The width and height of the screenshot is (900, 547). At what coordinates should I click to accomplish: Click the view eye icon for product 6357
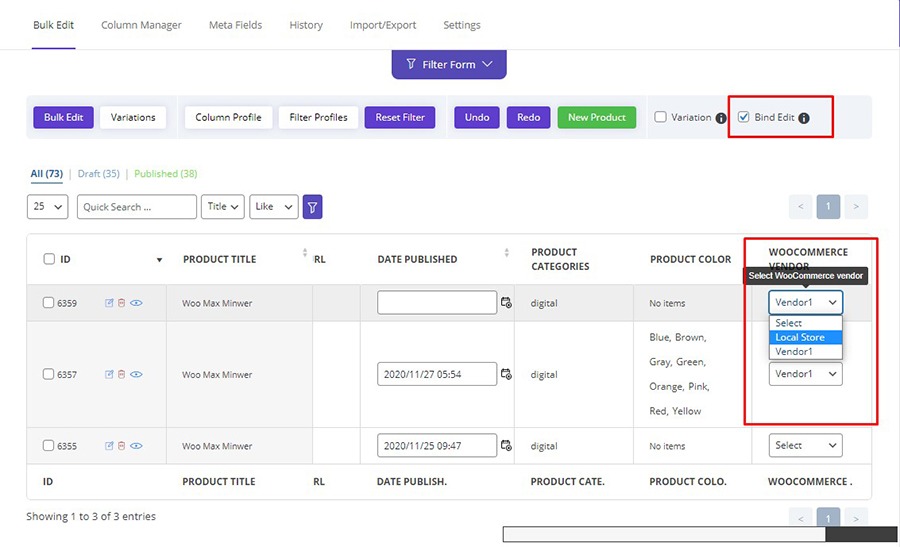click(x=136, y=374)
